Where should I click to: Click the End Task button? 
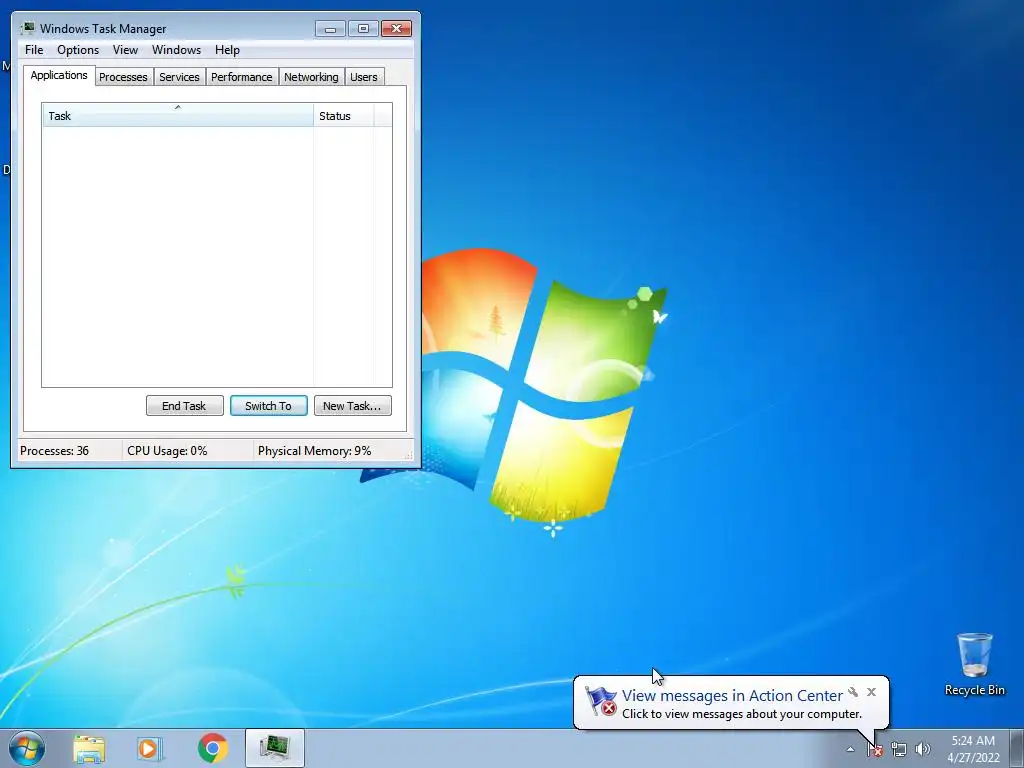(184, 406)
